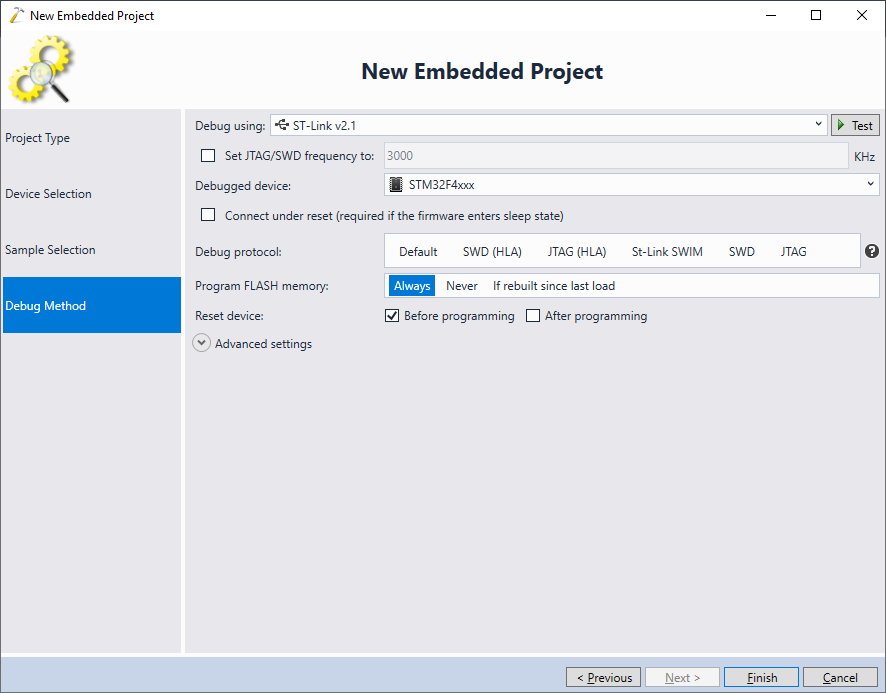Viewport: 886px width, 693px height.
Task: Click the 'KHz' unit label
Action: tap(865, 157)
